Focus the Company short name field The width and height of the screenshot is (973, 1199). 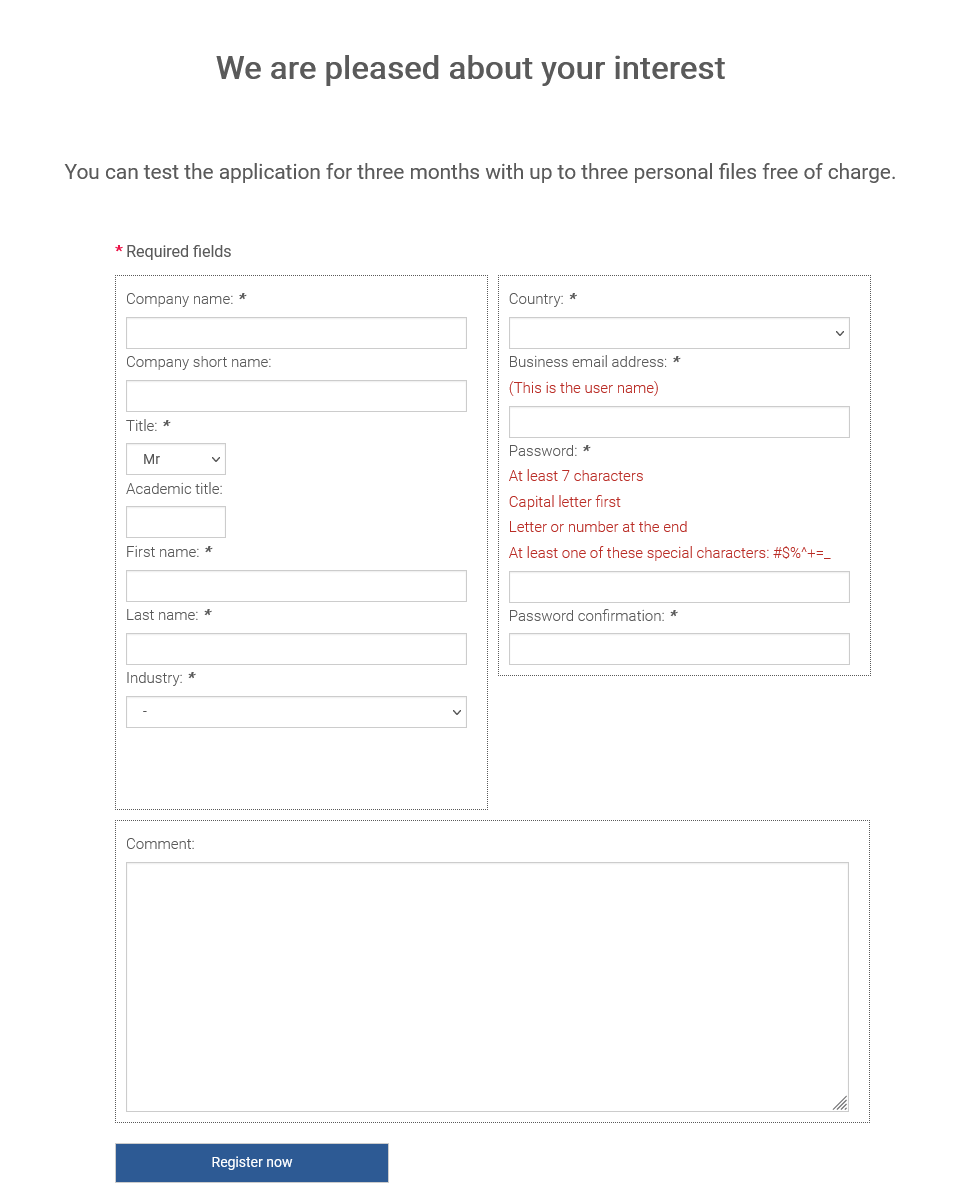296,396
